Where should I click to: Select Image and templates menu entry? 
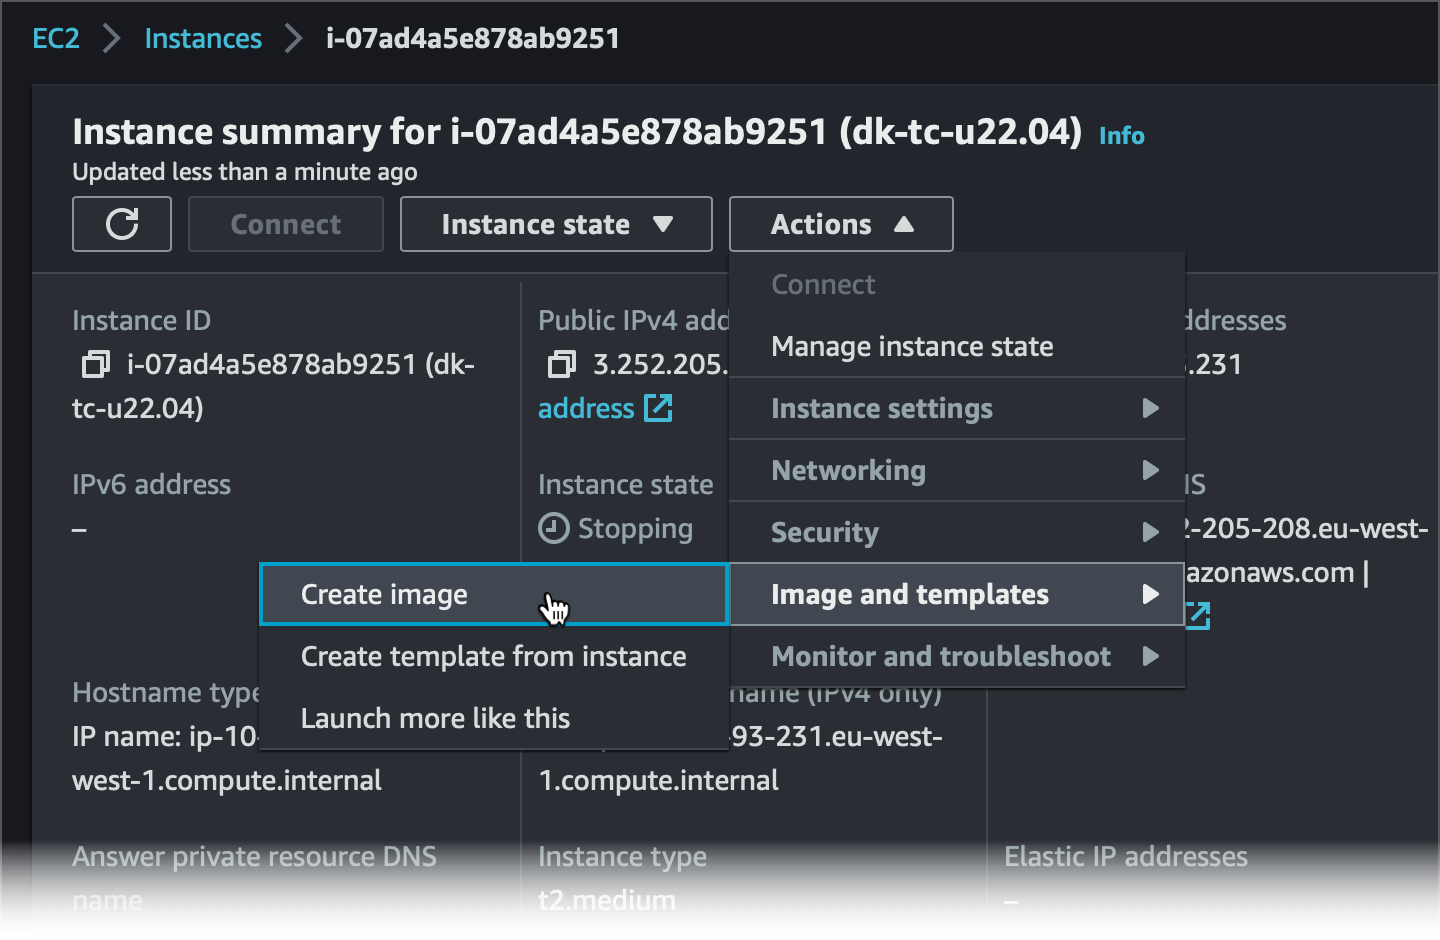point(957,594)
